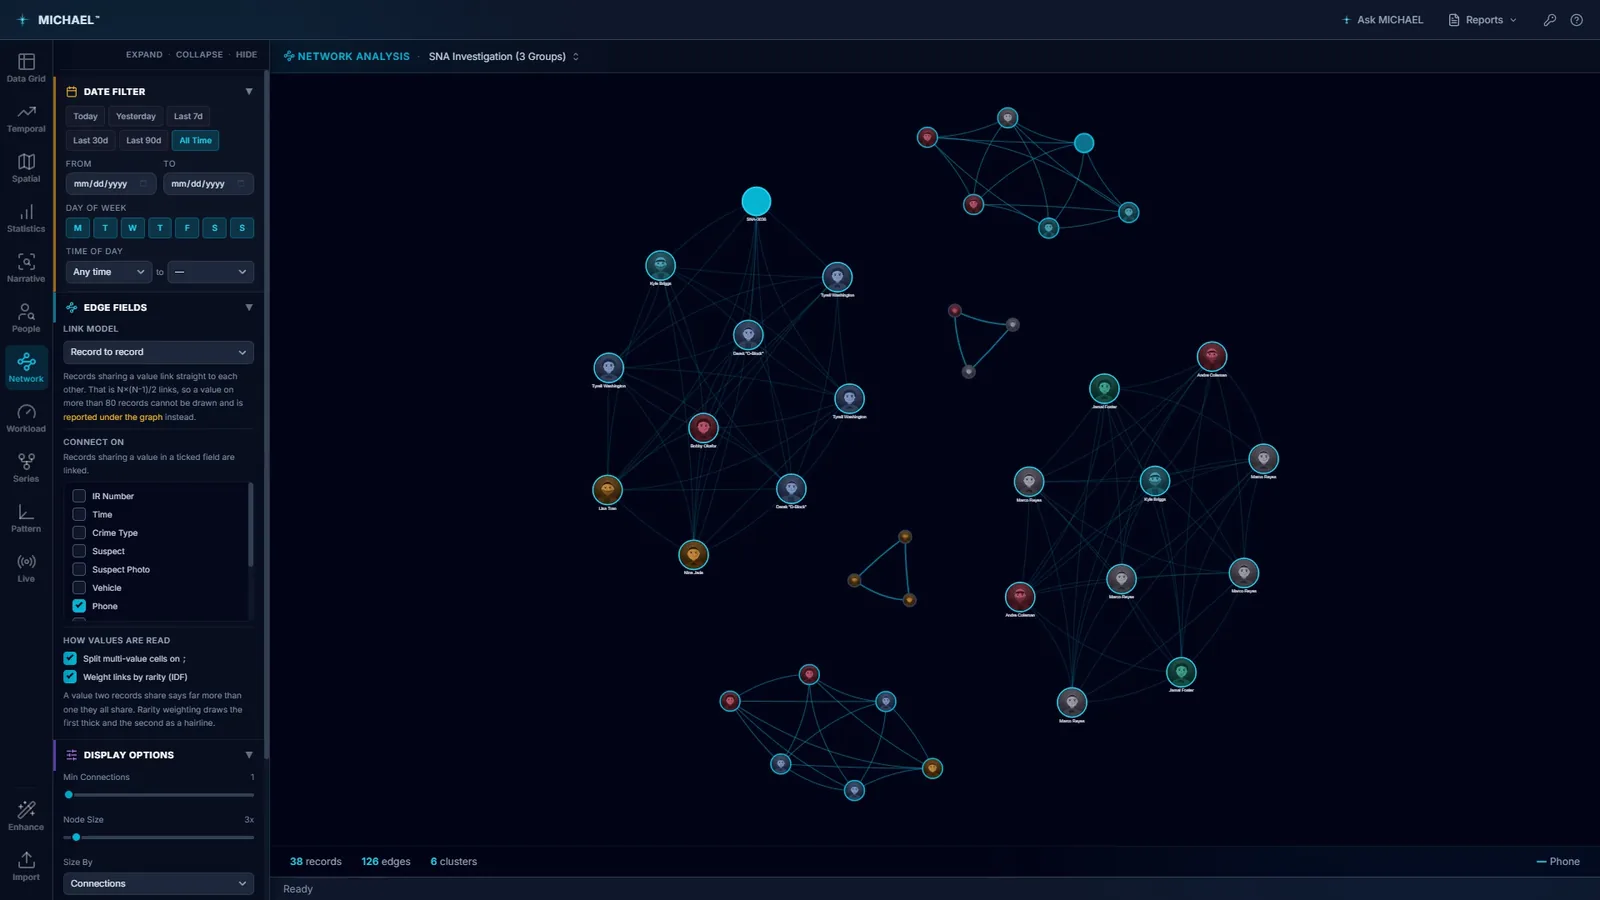Screen dimensions: 1600x900
Task: Select the Yesterday date preset
Action: click(136, 116)
